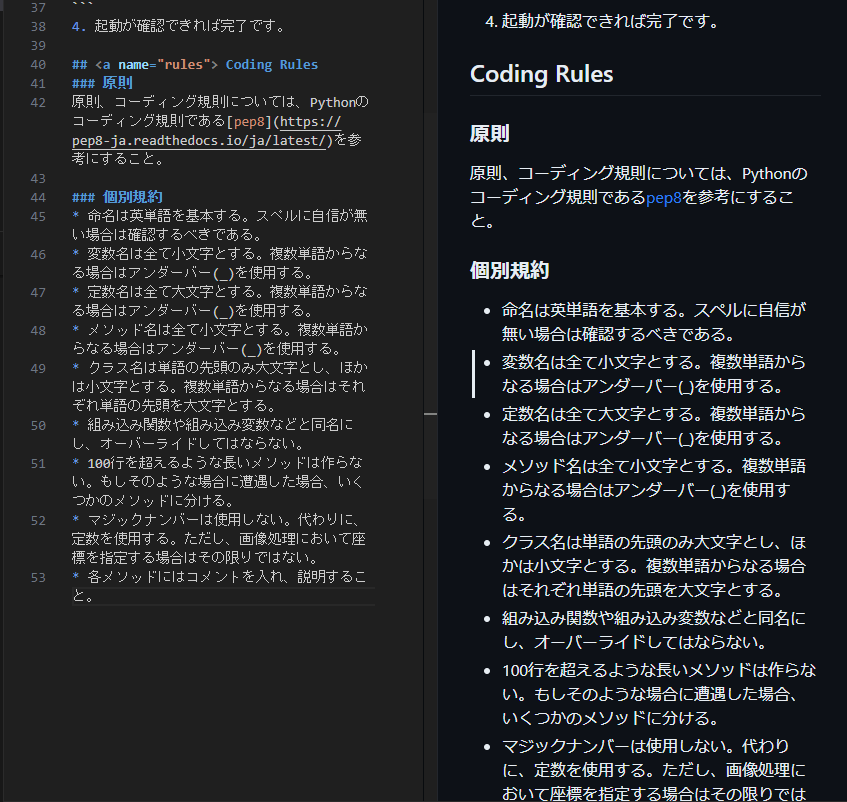Image resolution: width=847 pixels, height=802 pixels.
Task: Click preview bullet starting 'マジックナンバーは使用しない'
Action: (x=654, y=770)
